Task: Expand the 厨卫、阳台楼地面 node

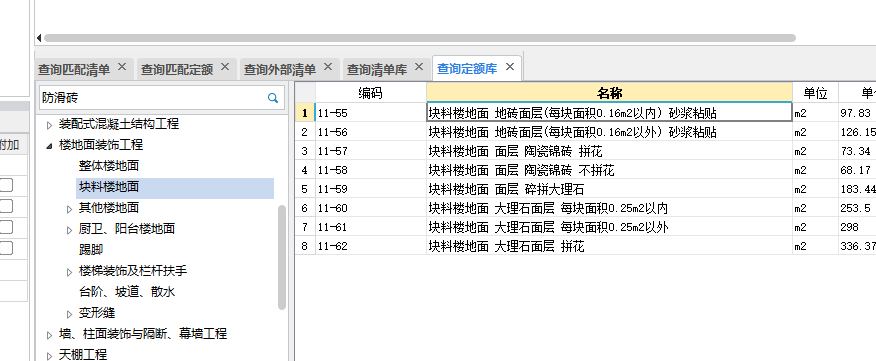Action: [x=69, y=230]
